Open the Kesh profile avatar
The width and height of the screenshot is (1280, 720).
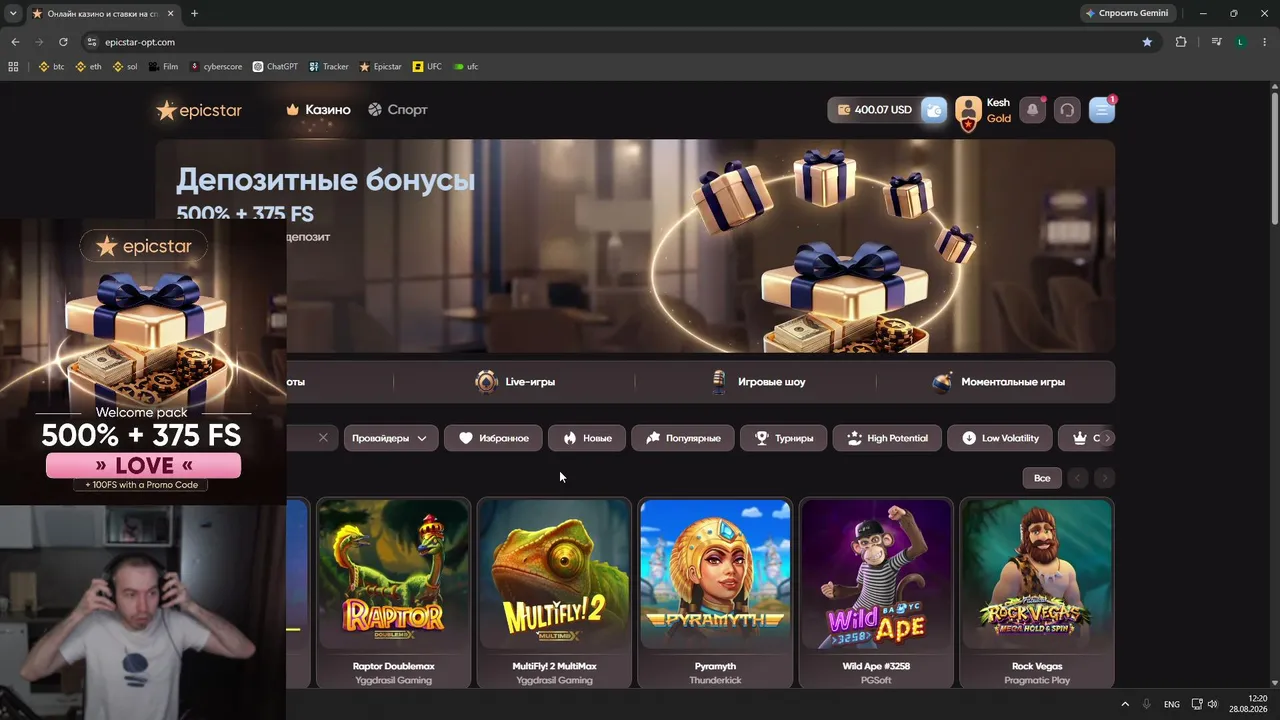(x=968, y=112)
